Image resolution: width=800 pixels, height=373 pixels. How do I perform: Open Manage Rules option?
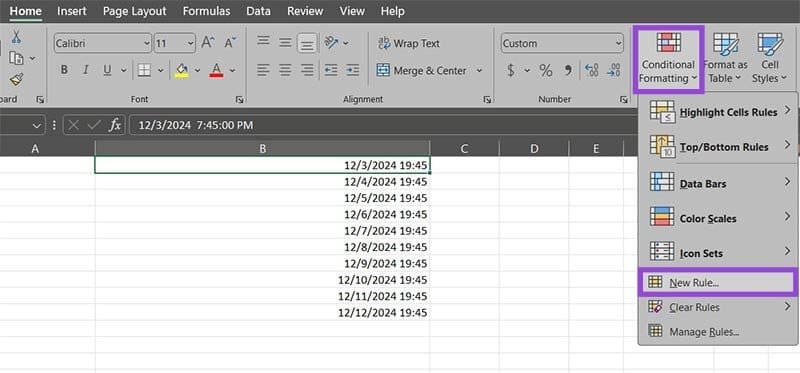[x=704, y=332]
